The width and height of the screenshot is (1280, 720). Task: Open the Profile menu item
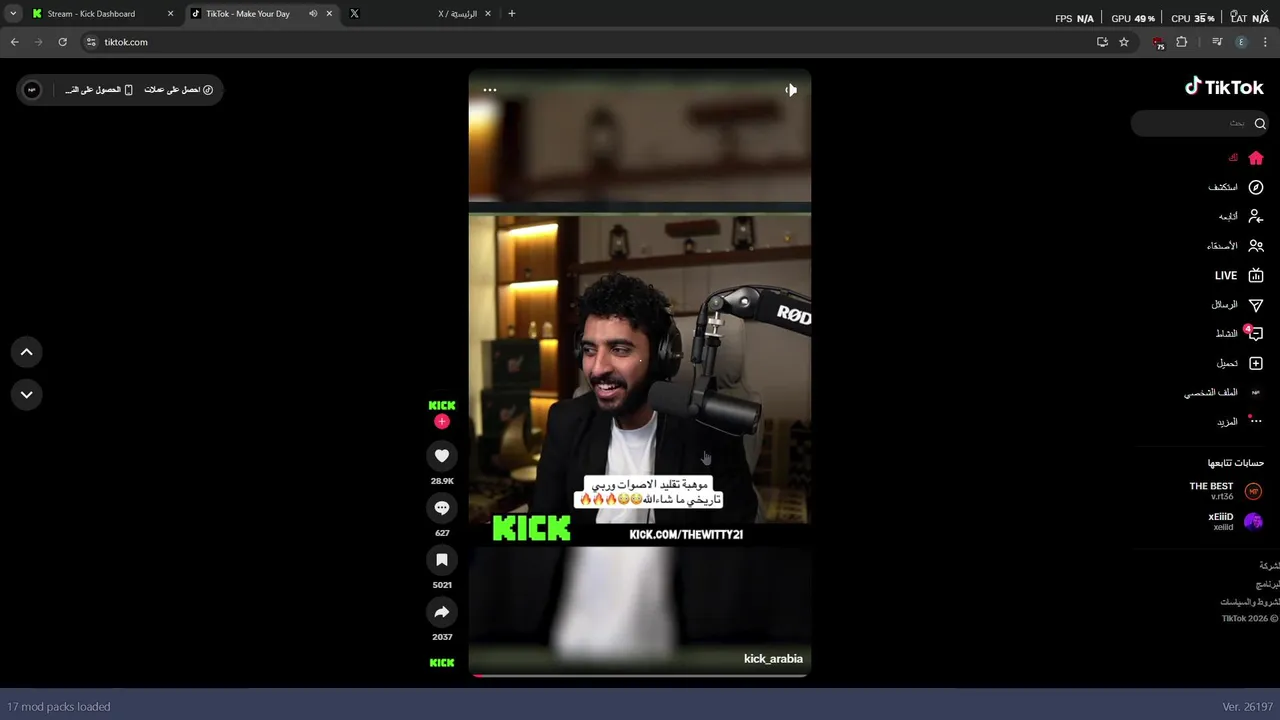coord(1224,393)
